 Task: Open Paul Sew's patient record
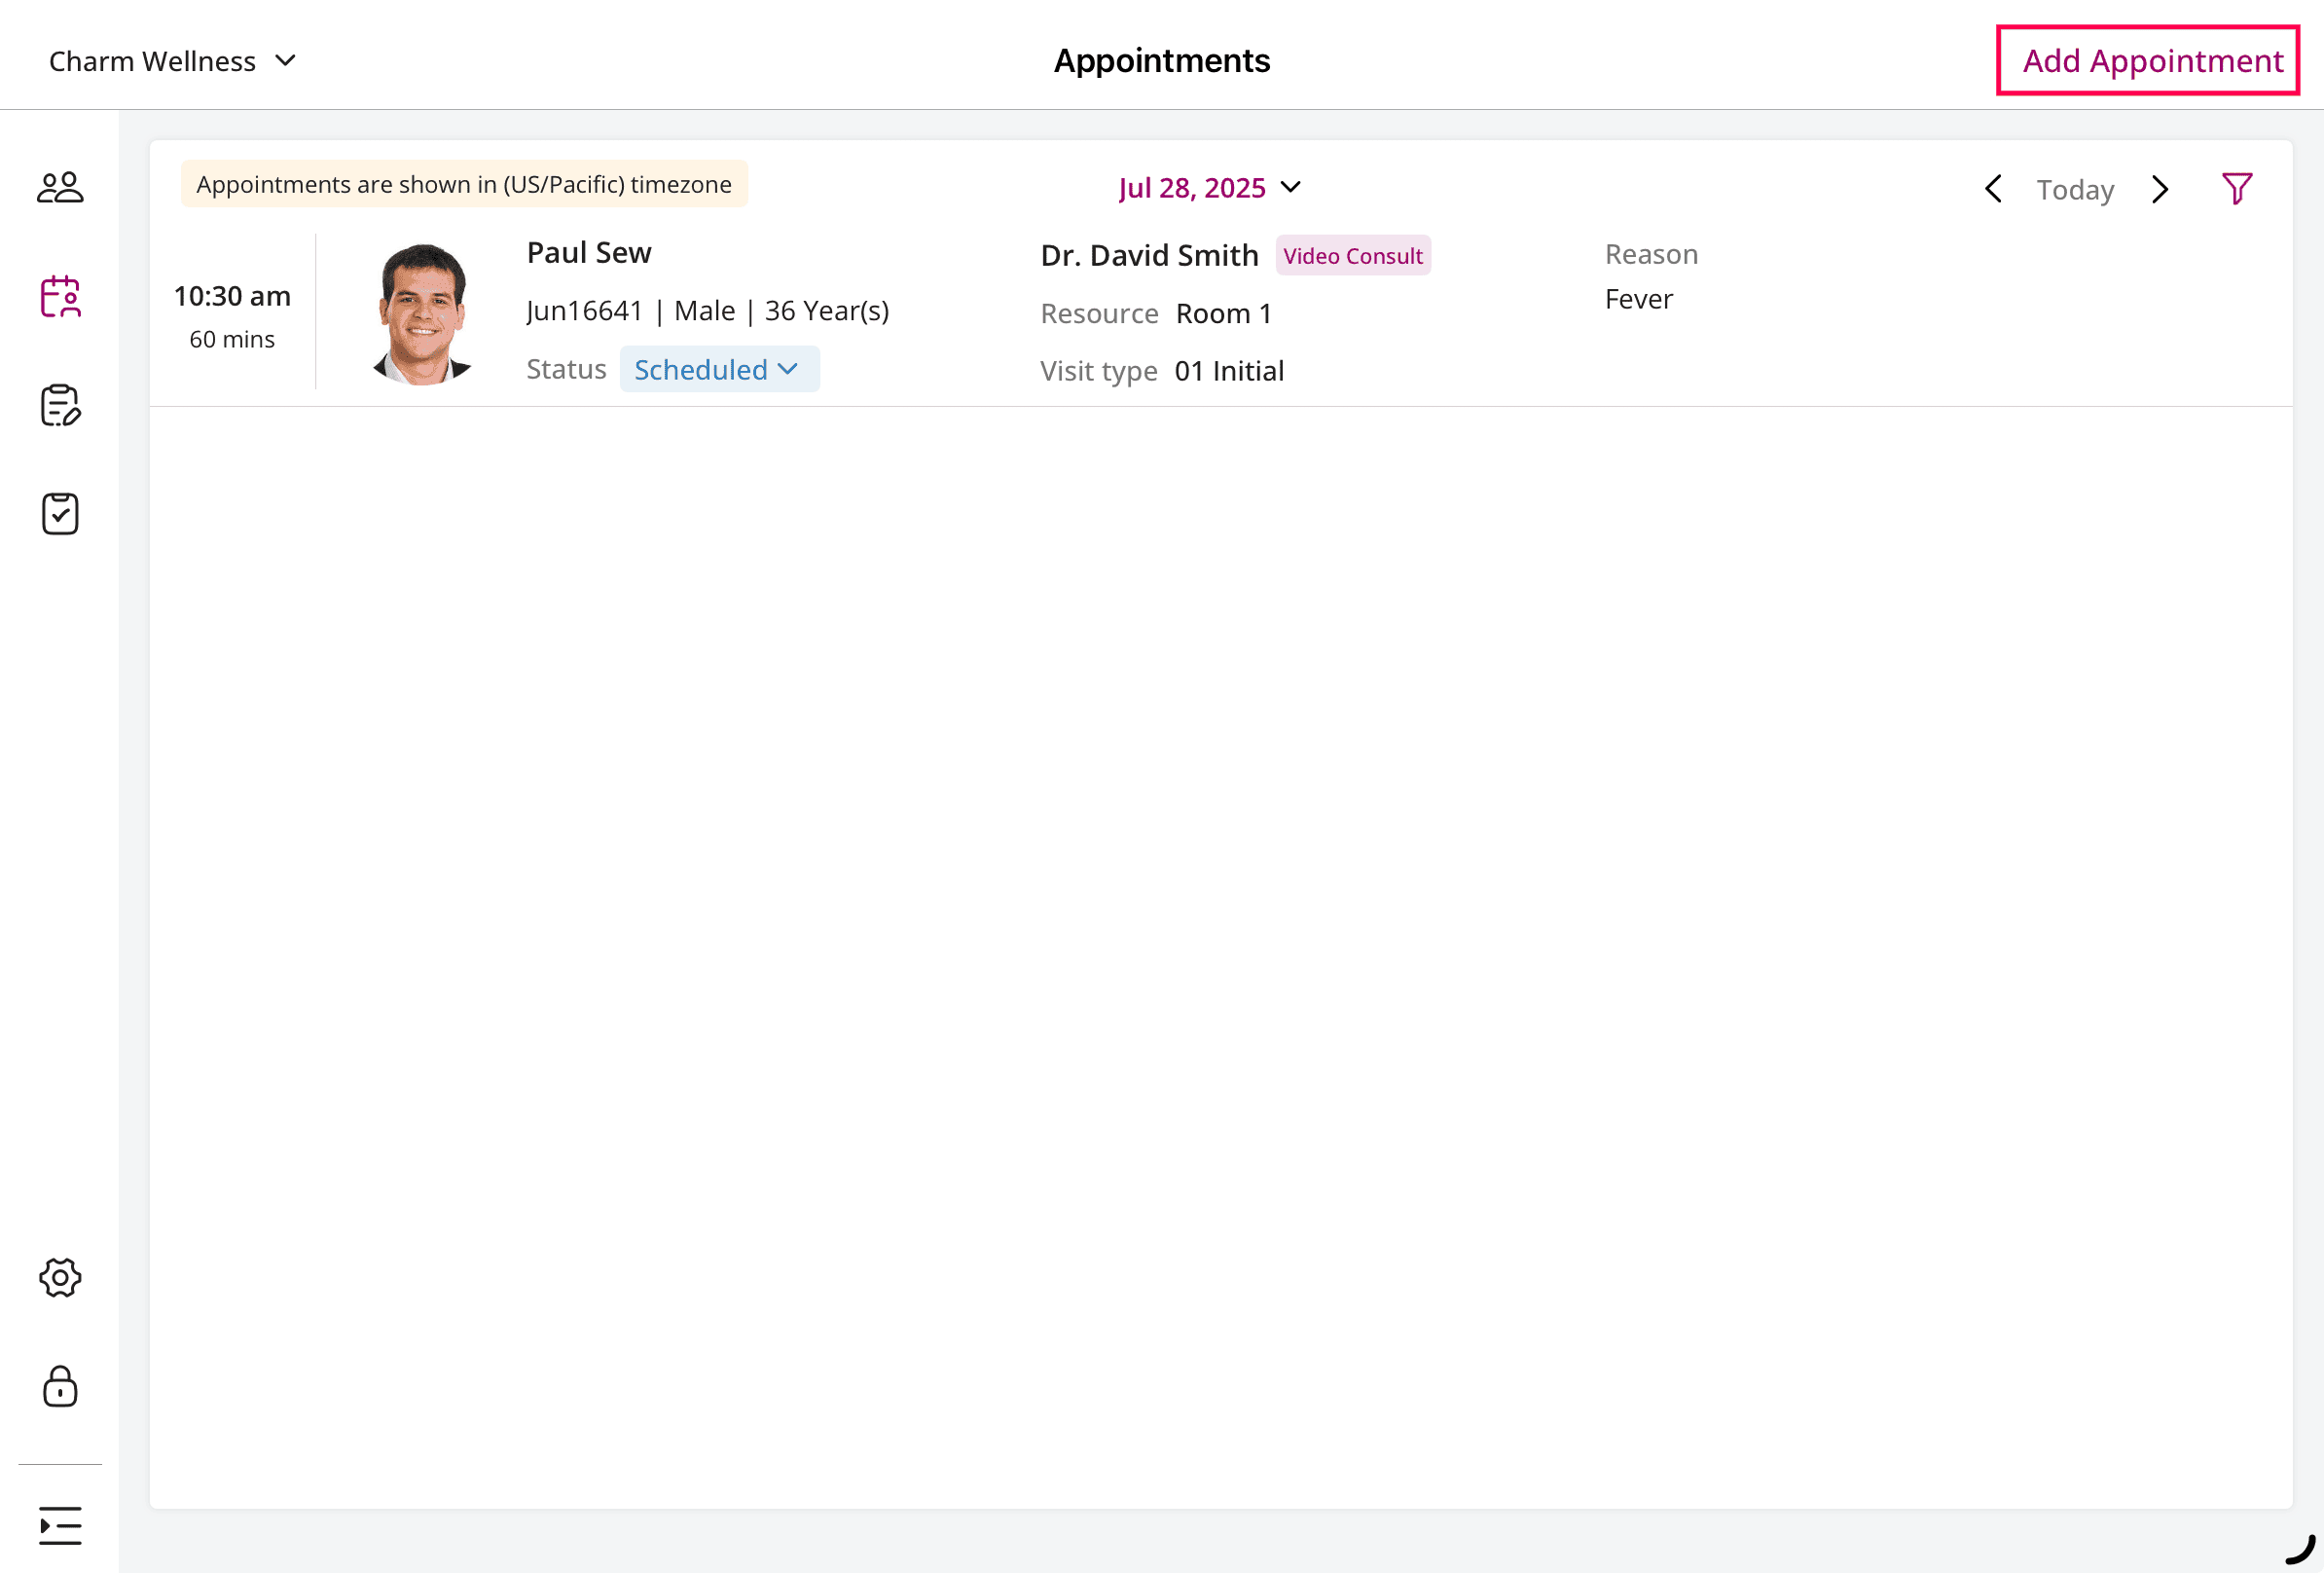[588, 252]
